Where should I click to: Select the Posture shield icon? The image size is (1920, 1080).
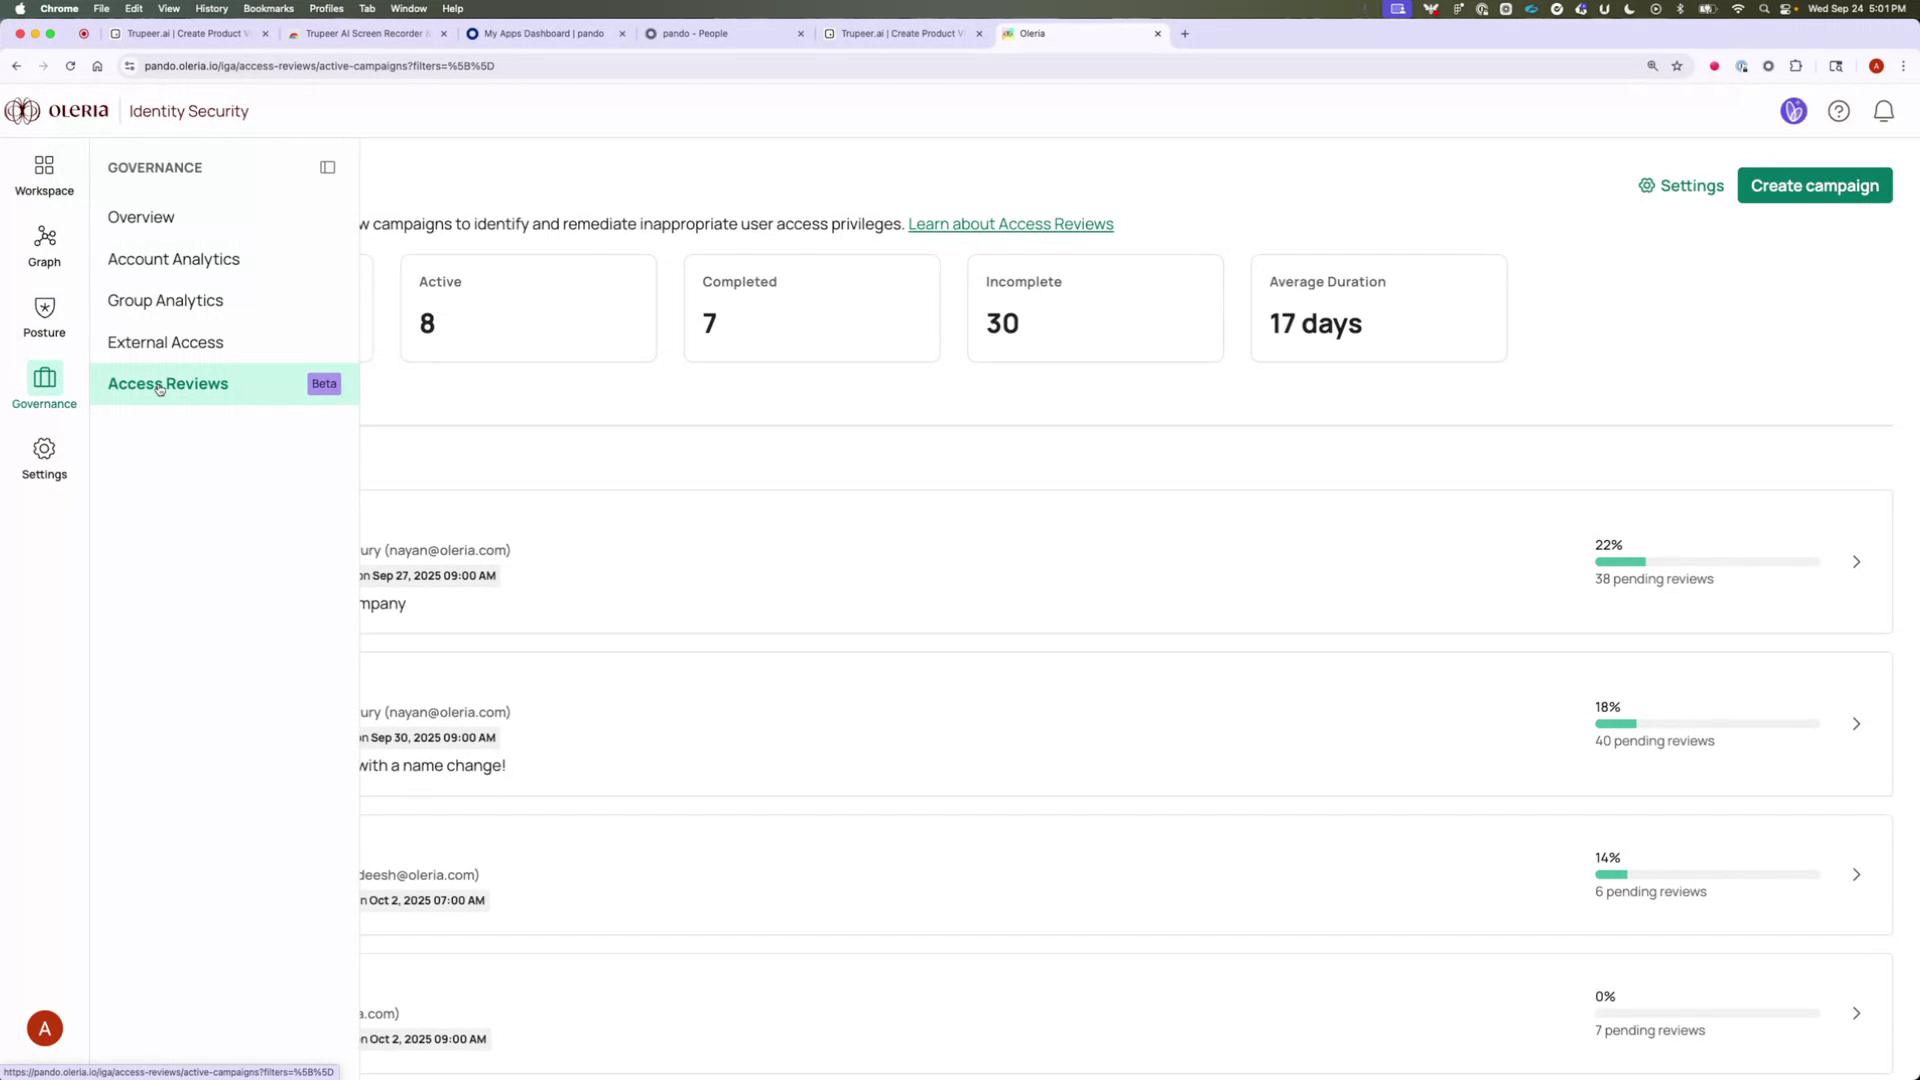(x=43, y=316)
